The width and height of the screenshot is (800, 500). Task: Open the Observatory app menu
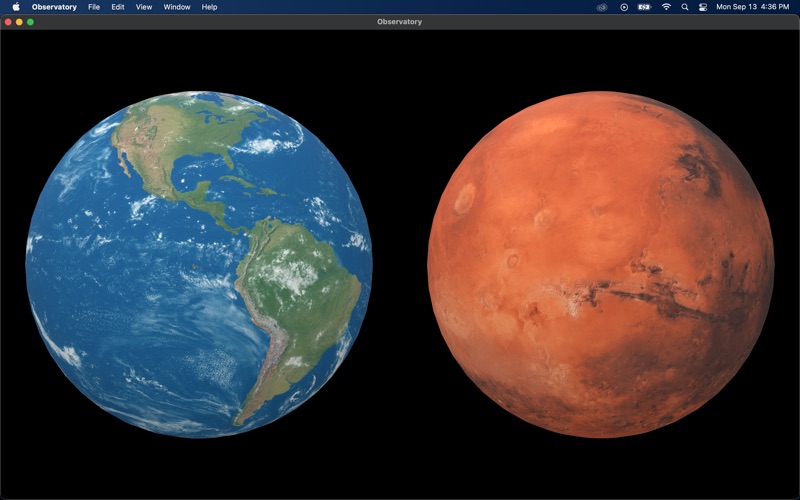coord(54,7)
